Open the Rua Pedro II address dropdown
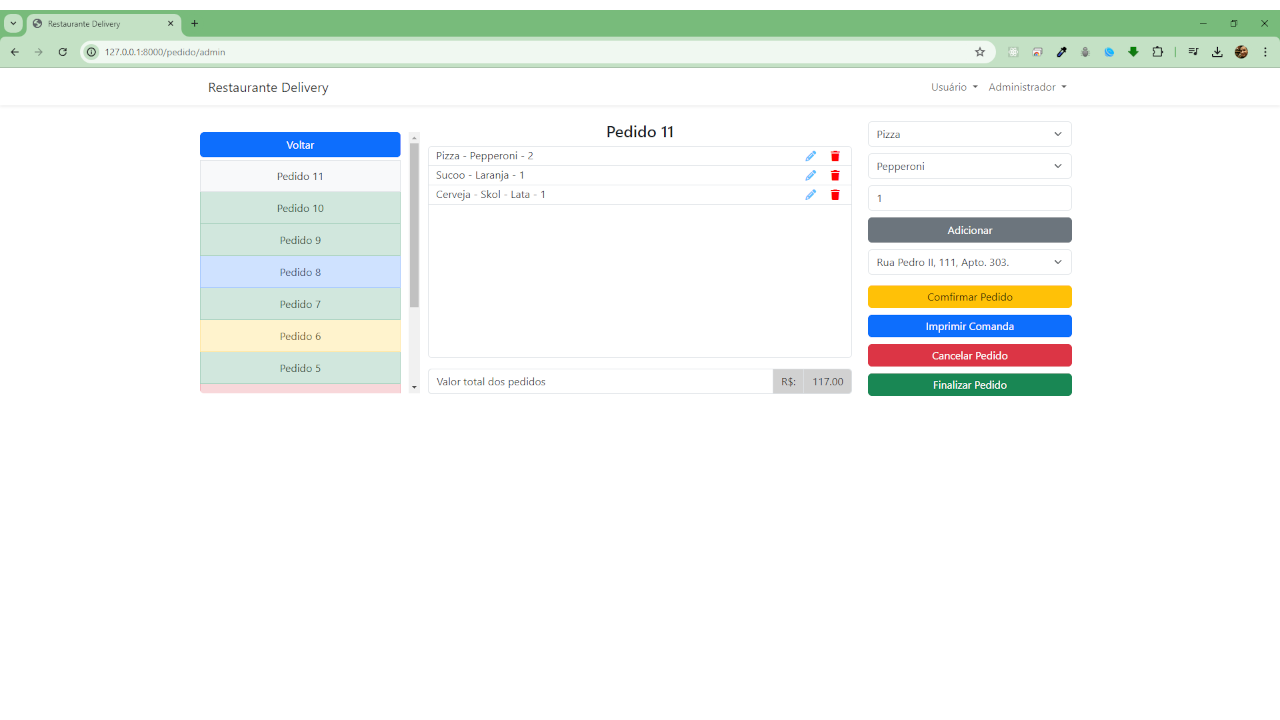The height and width of the screenshot is (720, 1280). point(969,262)
